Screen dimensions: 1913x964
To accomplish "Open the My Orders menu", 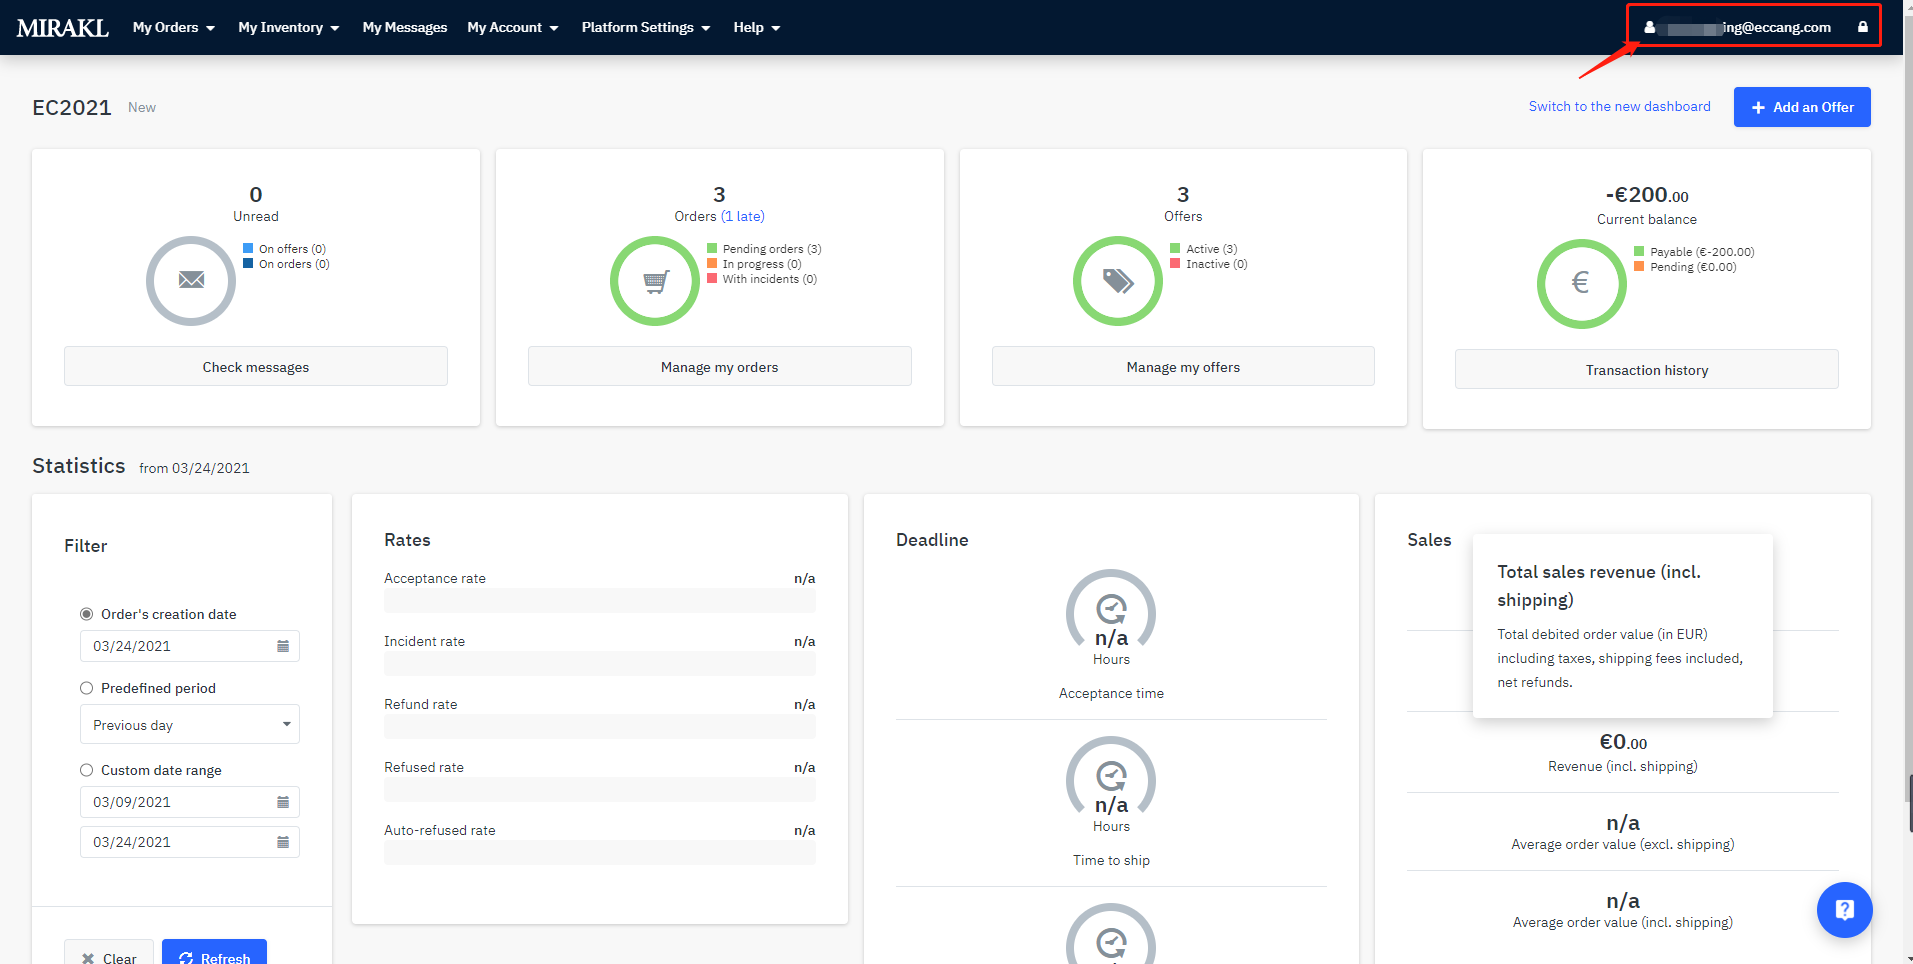I will pos(174,28).
